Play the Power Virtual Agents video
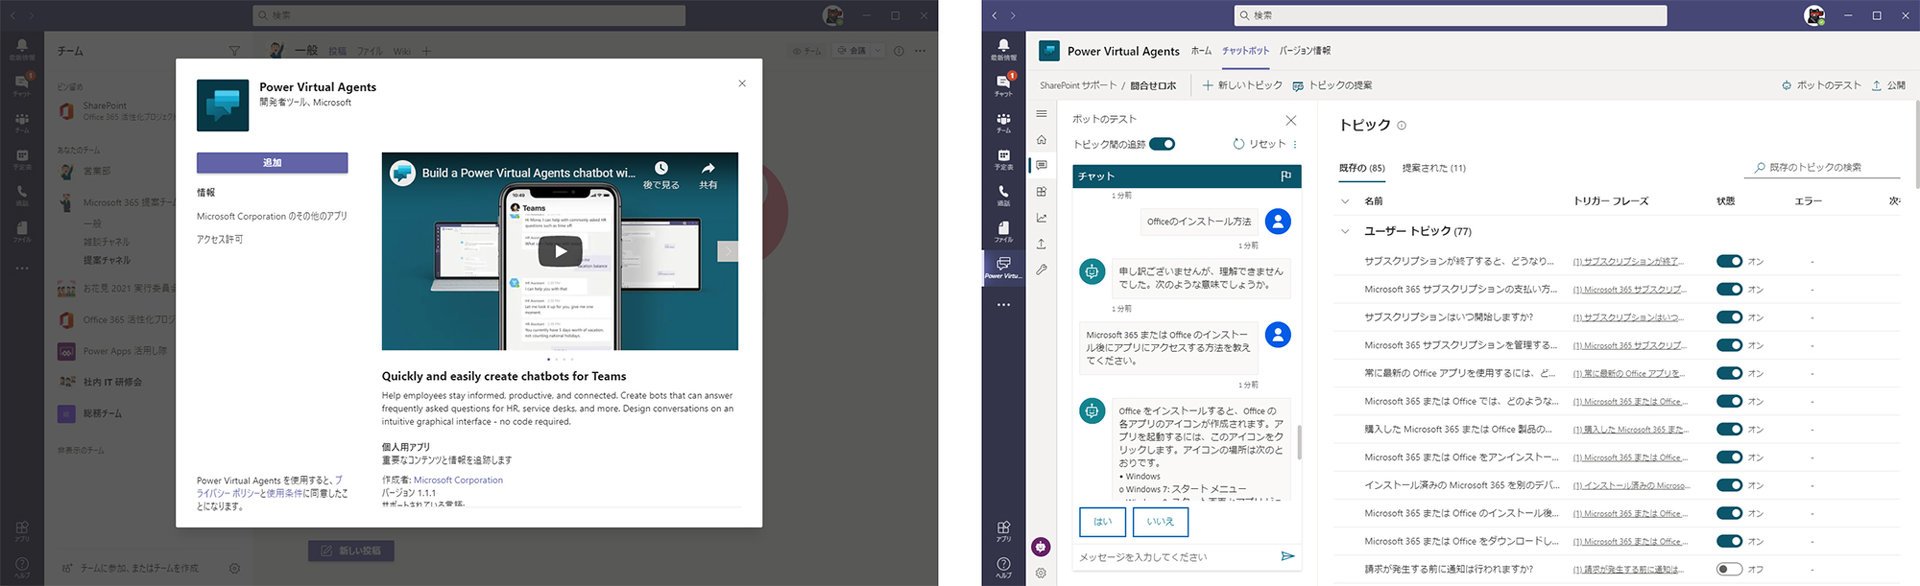1920x586 pixels. [x=560, y=251]
